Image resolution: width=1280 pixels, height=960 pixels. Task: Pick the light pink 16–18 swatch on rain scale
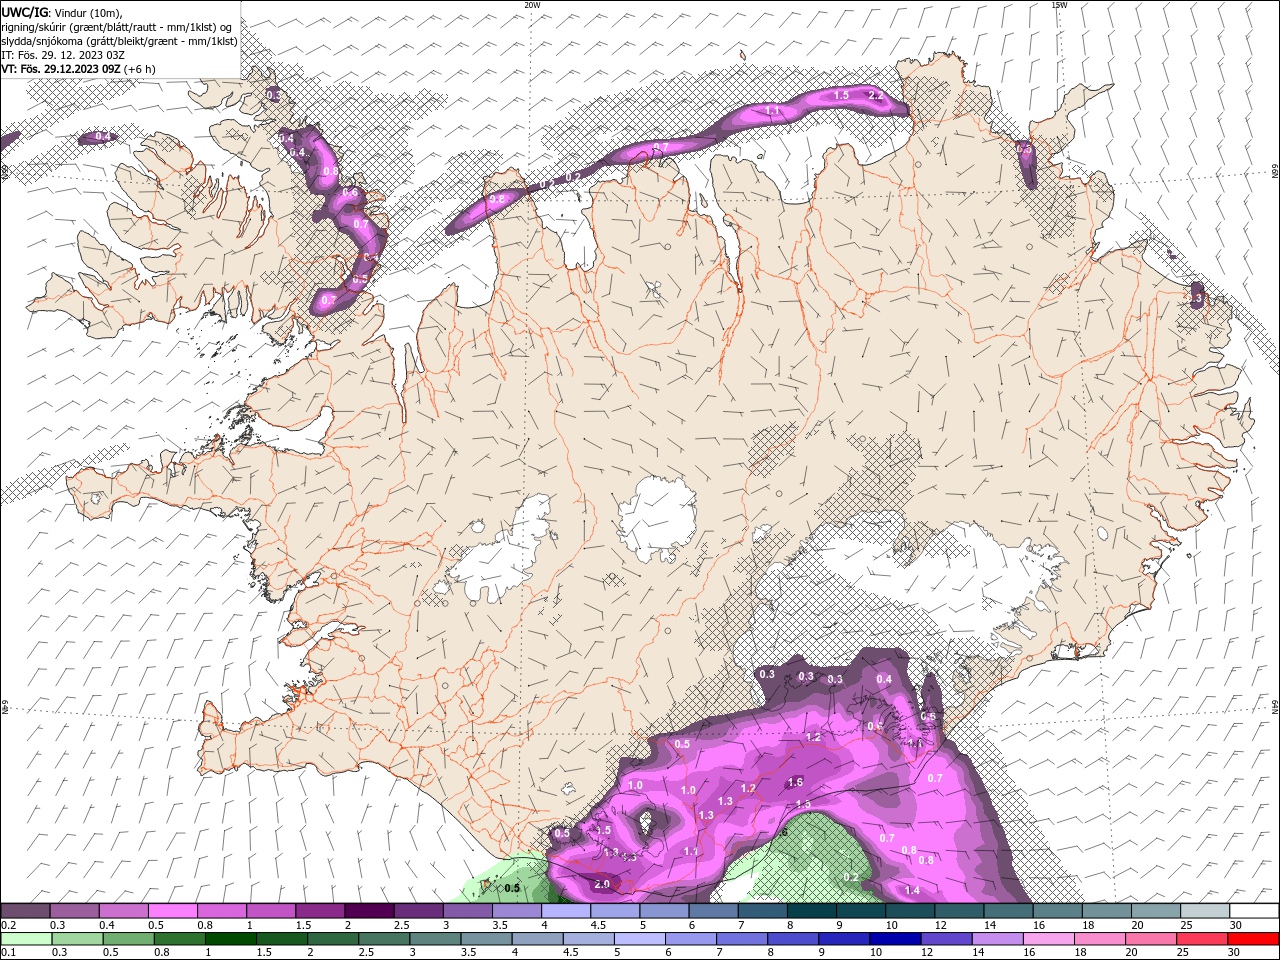pyautogui.click(x=1049, y=939)
